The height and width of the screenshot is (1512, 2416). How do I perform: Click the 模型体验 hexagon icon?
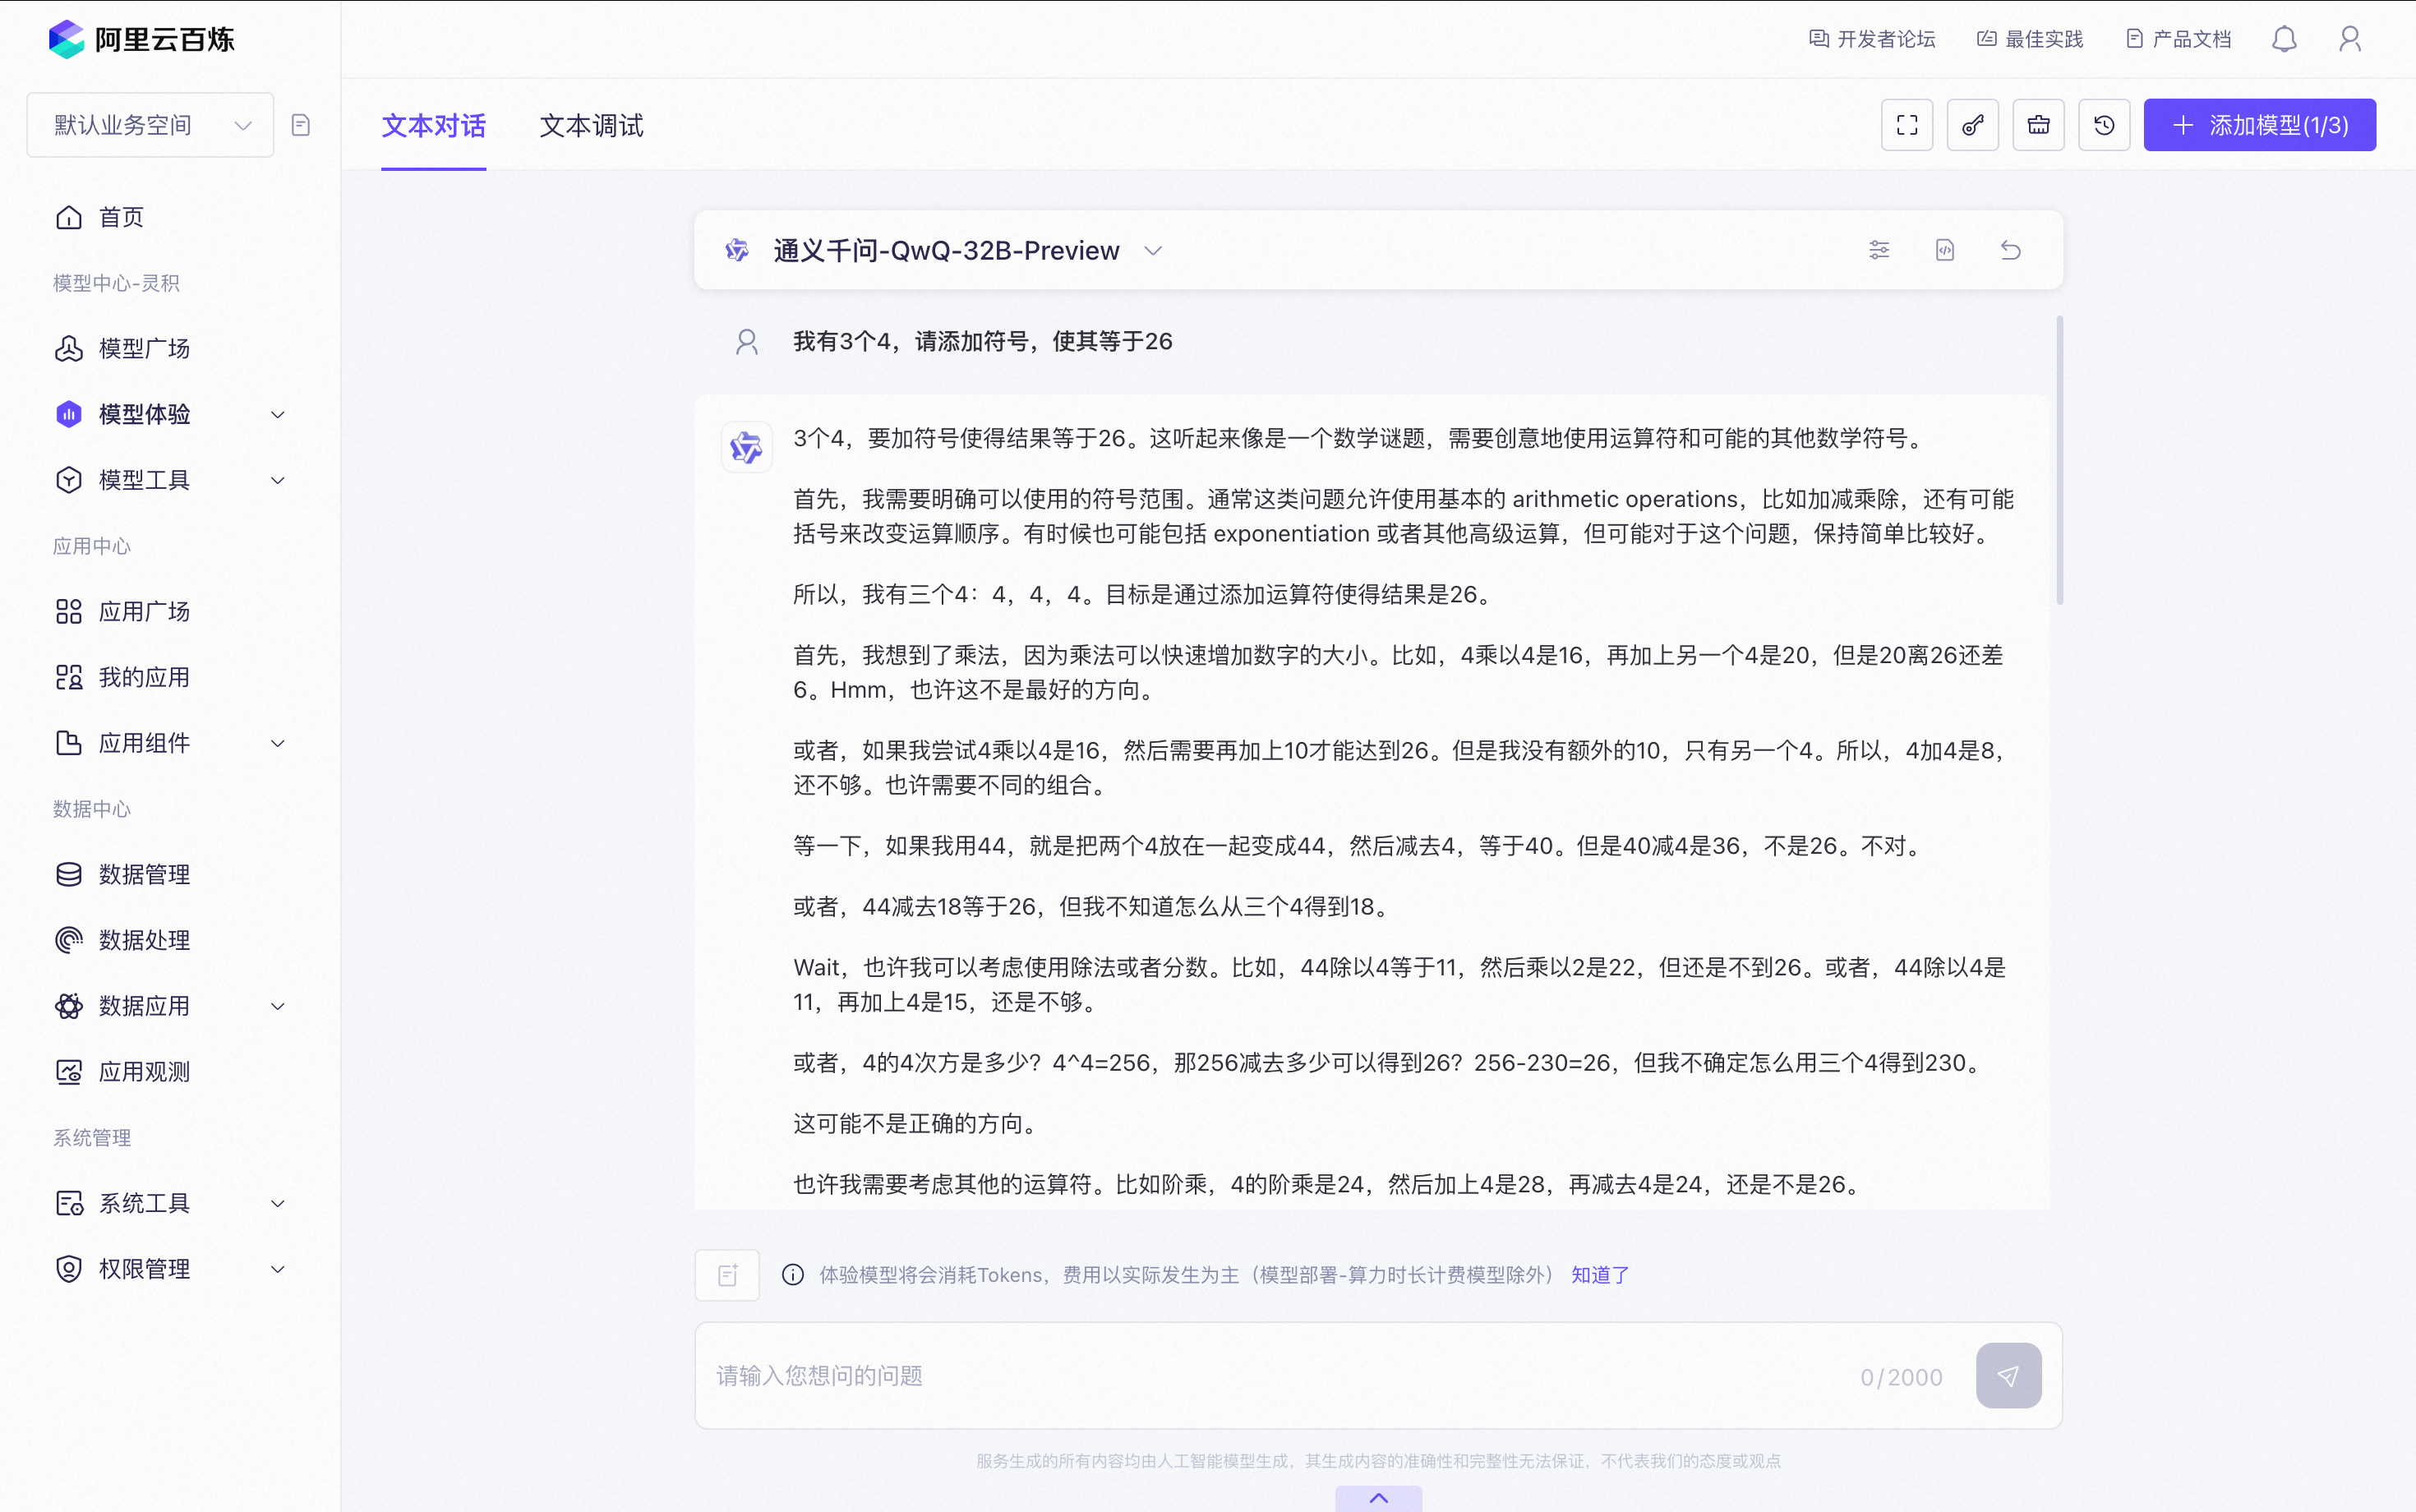[69, 414]
